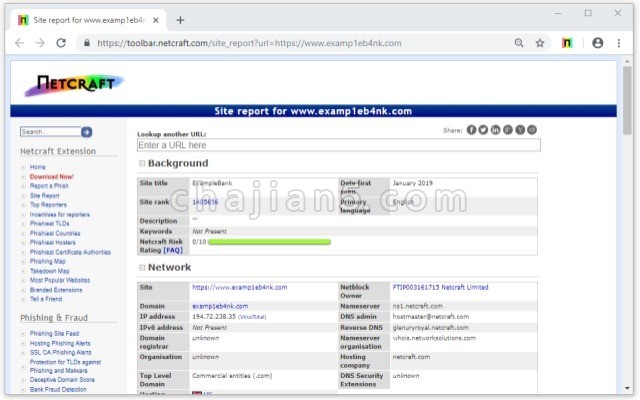Share report on Facebook

click(x=471, y=130)
